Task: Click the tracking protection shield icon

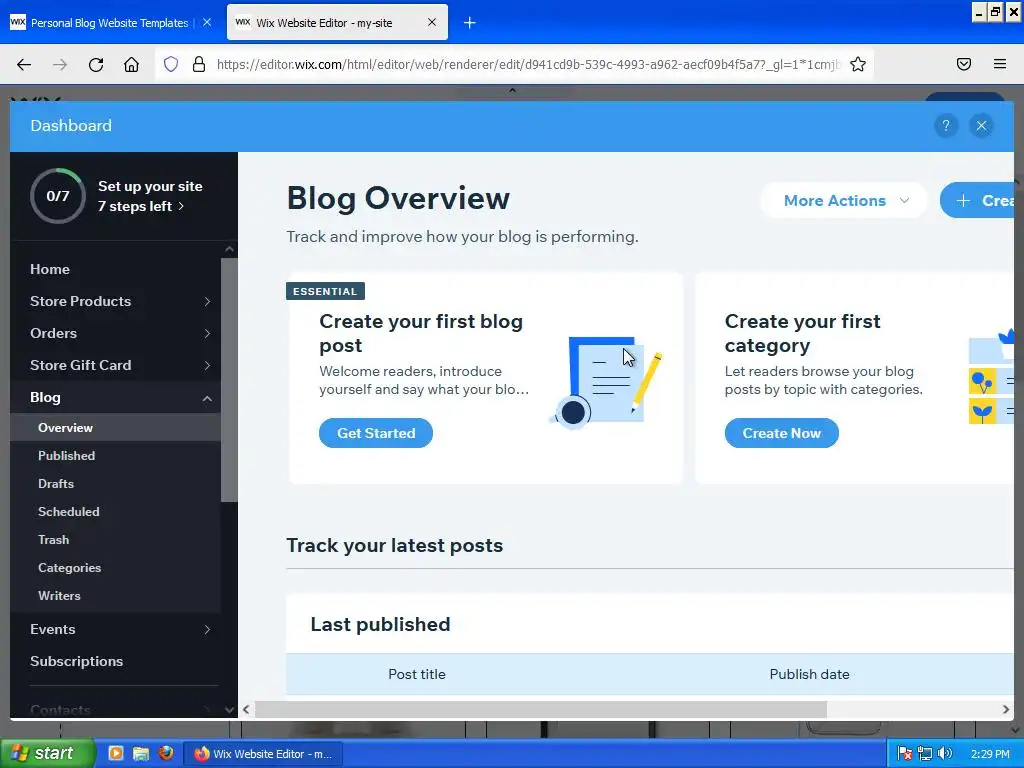Action: click(170, 64)
